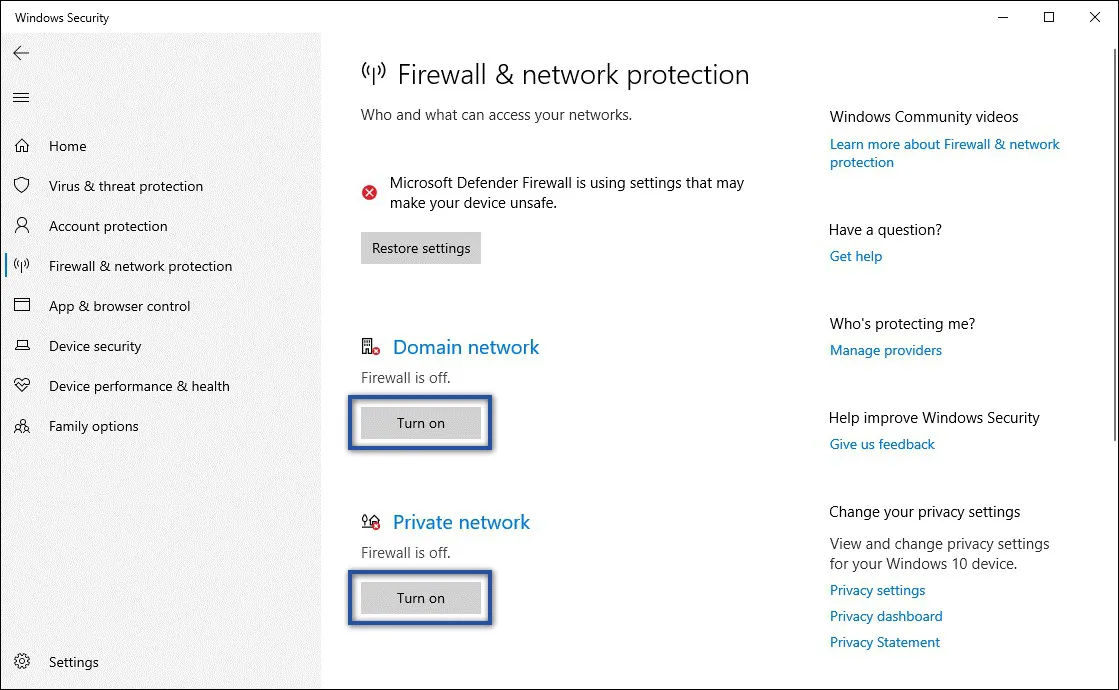Screen dimensions: 1119x690
Task: Turn on the Domain network firewall
Action: click(x=420, y=423)
